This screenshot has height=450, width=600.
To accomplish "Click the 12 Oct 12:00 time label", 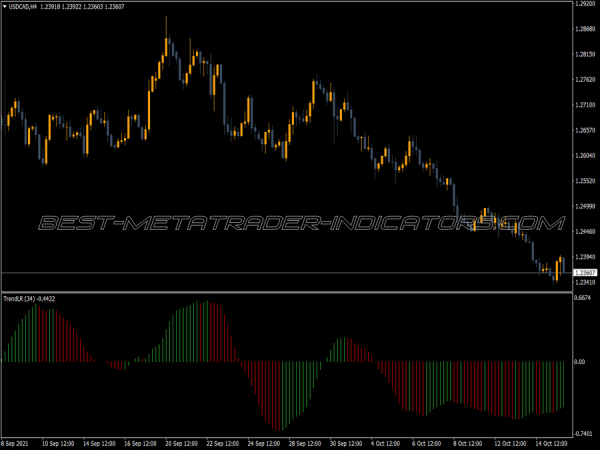I will (x=510, y=443).
